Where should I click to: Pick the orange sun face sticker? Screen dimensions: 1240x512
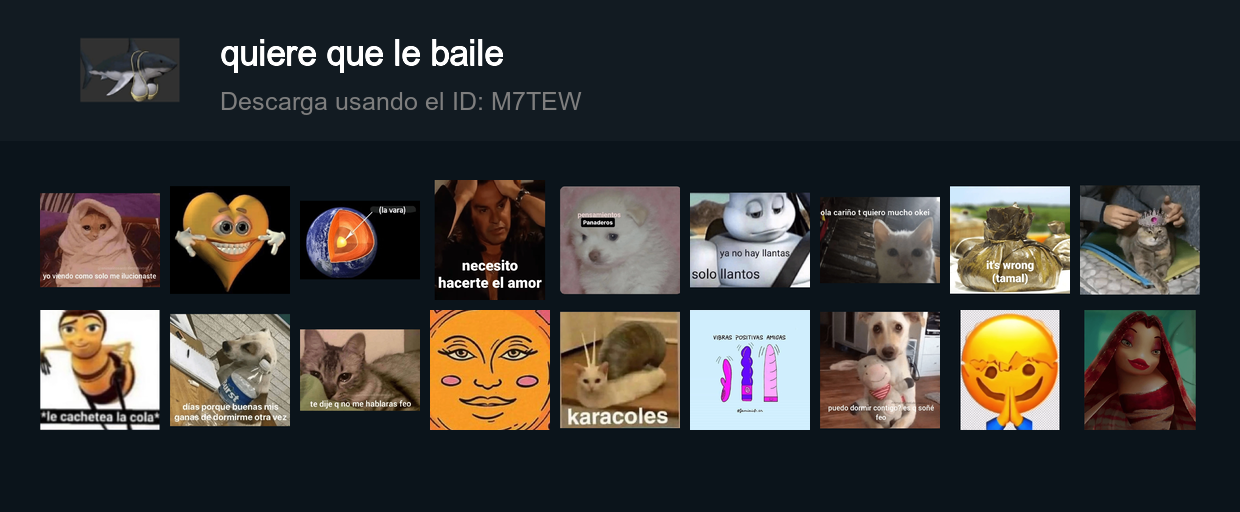coord(490,370)
